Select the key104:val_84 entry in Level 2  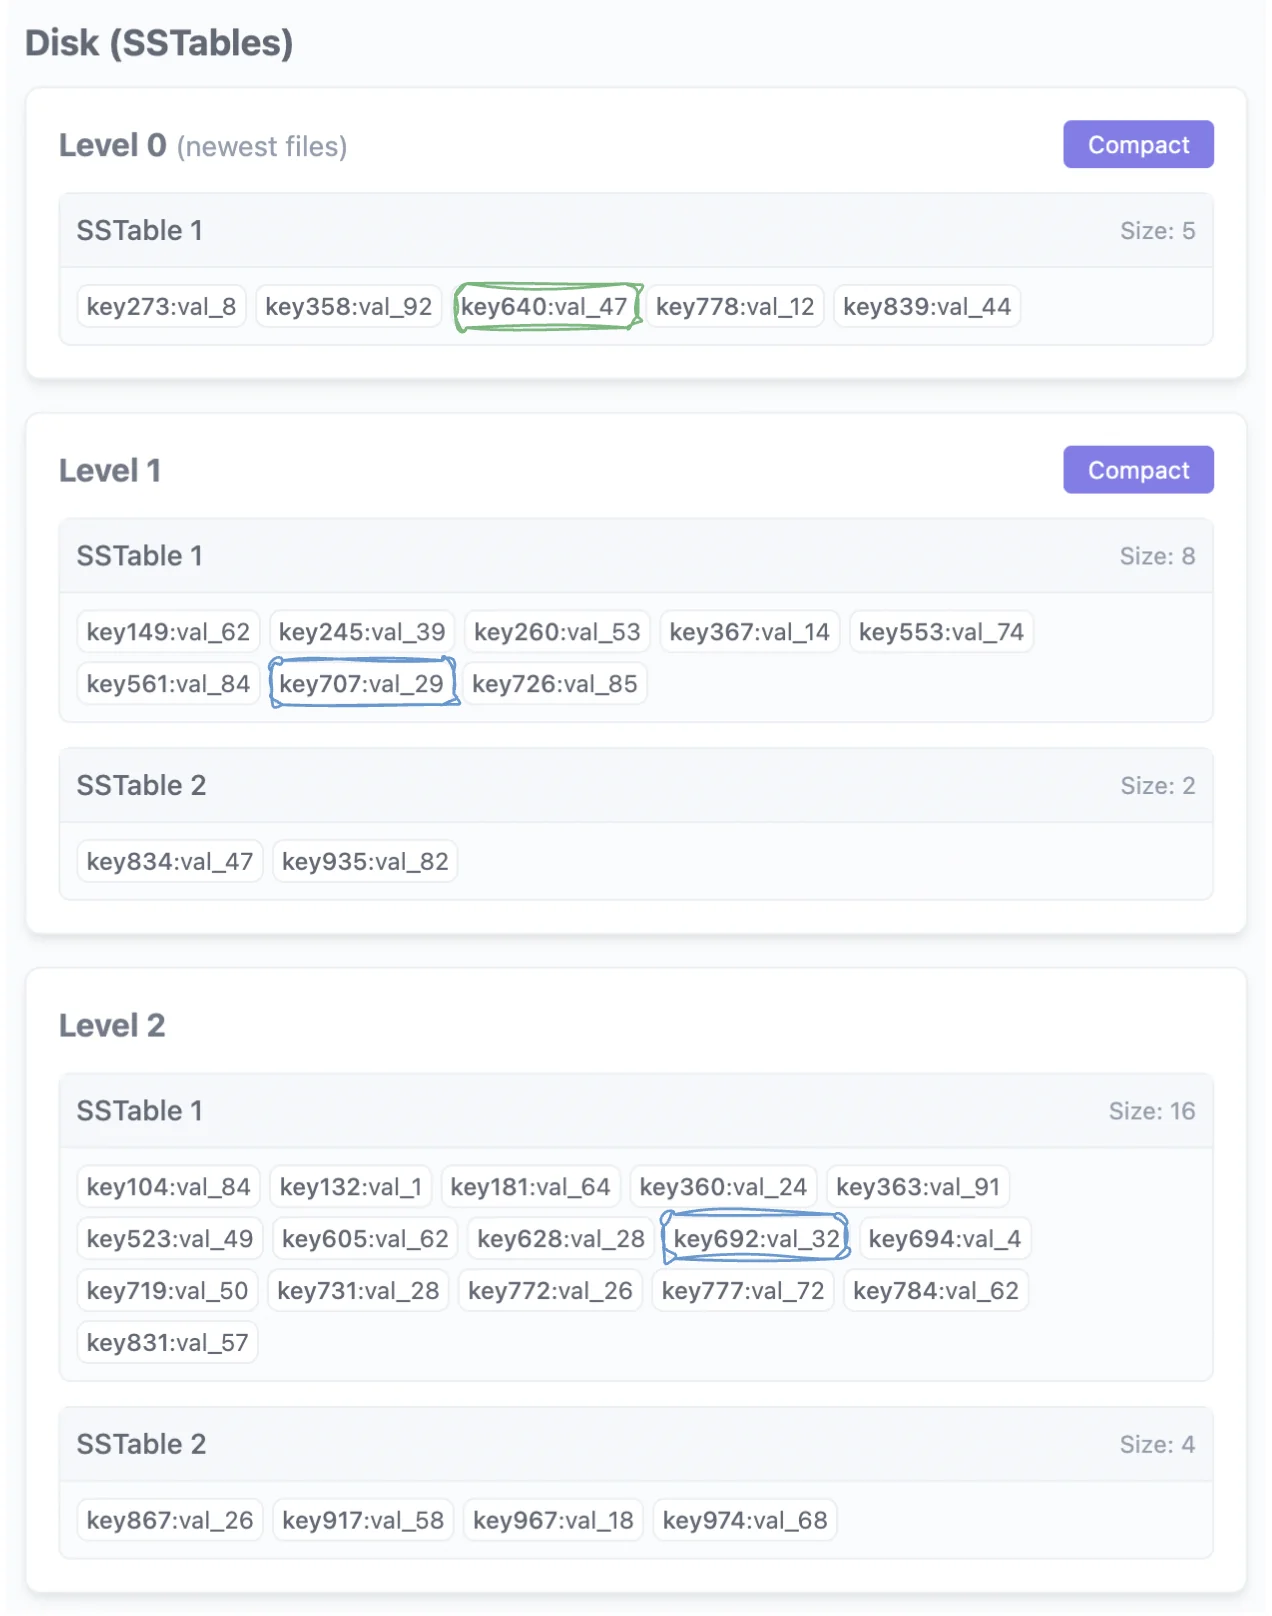click(x=168, y=1187)
